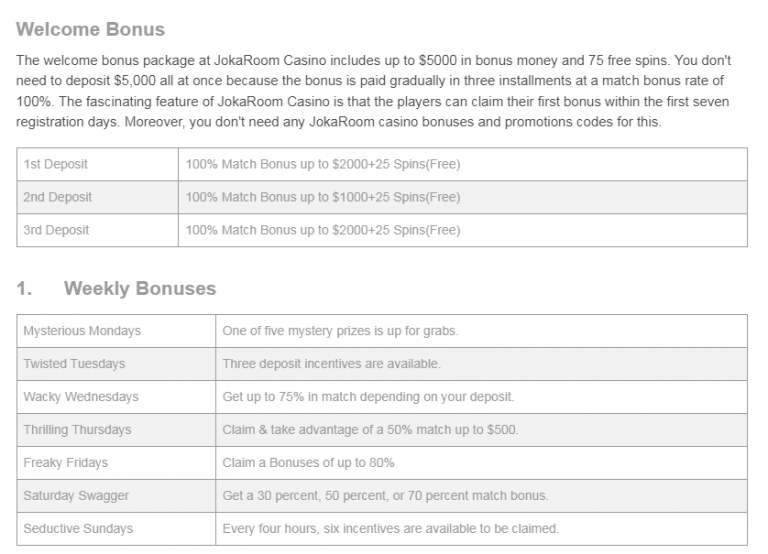The image size is (768, 554).
Task: Click the Welcome Bonus heading
Action: (91, 29)
